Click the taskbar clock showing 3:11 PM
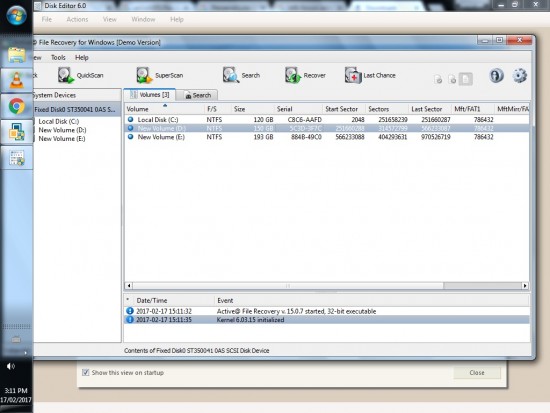550x413 pixels. (x=16, y=395)
